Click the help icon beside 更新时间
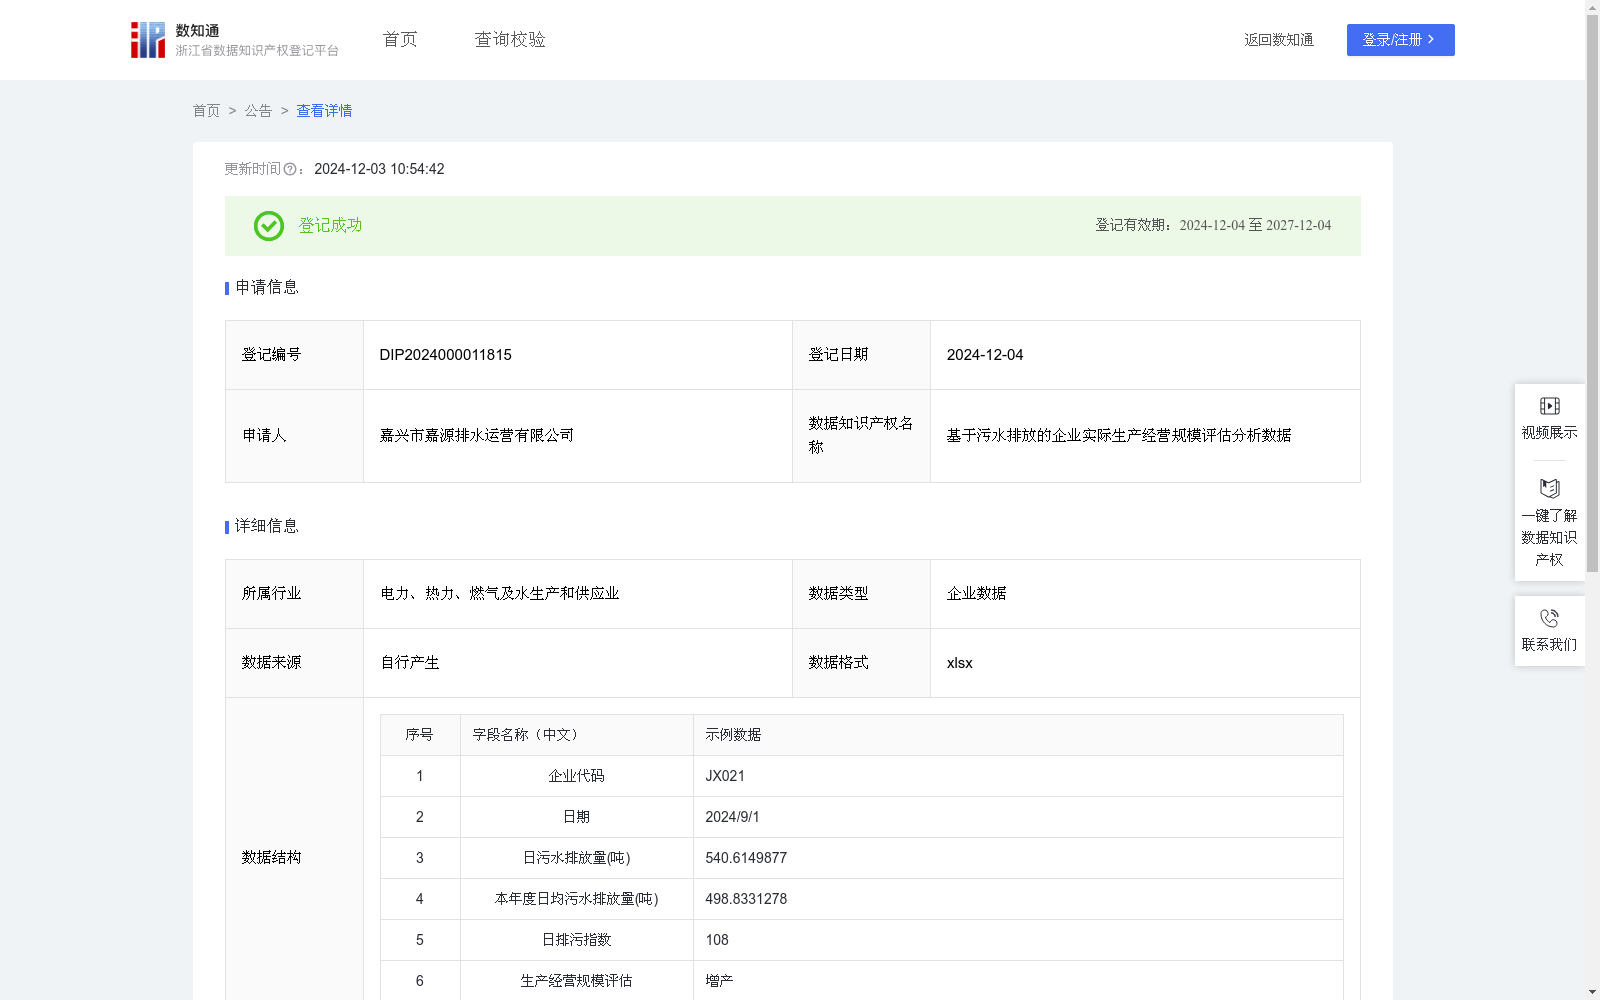This screenshot has height=1000, width=1600. tap(290, 170)
